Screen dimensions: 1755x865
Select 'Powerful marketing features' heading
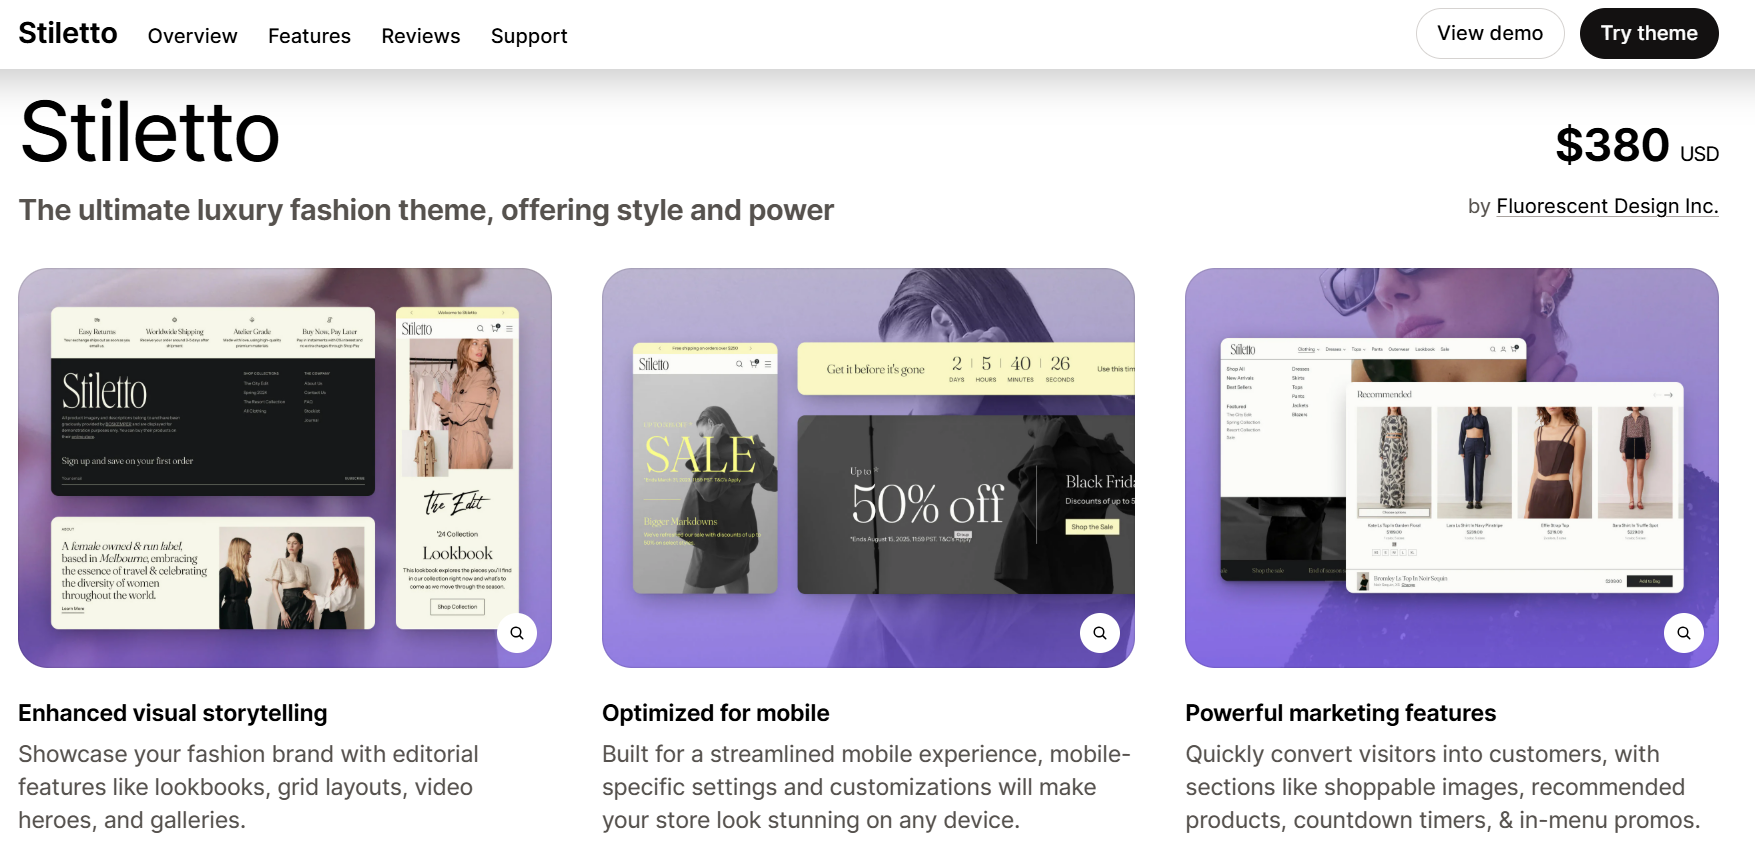1341,713
